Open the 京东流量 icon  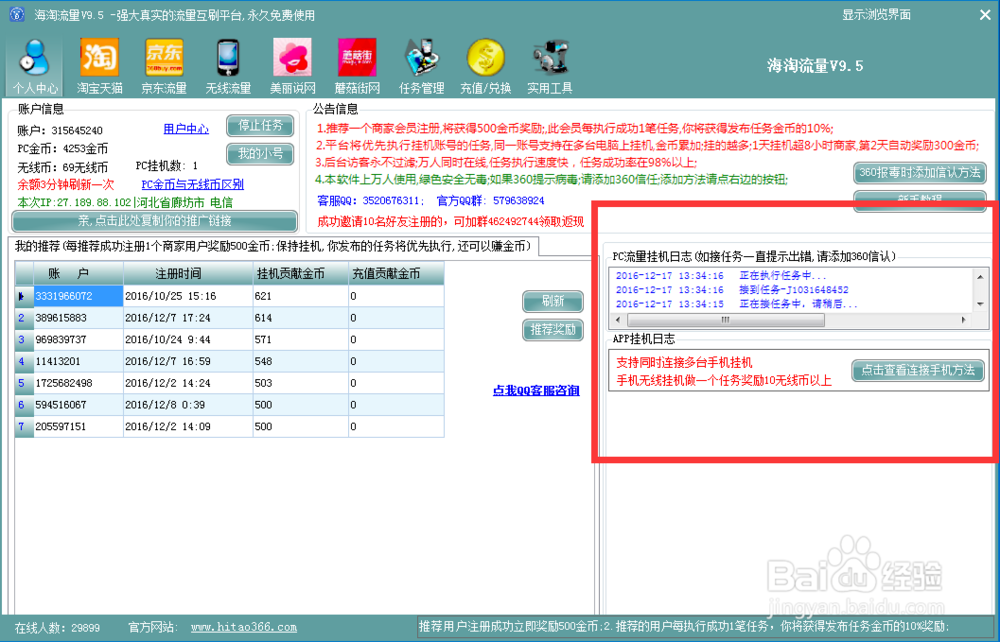pos(164,66)
